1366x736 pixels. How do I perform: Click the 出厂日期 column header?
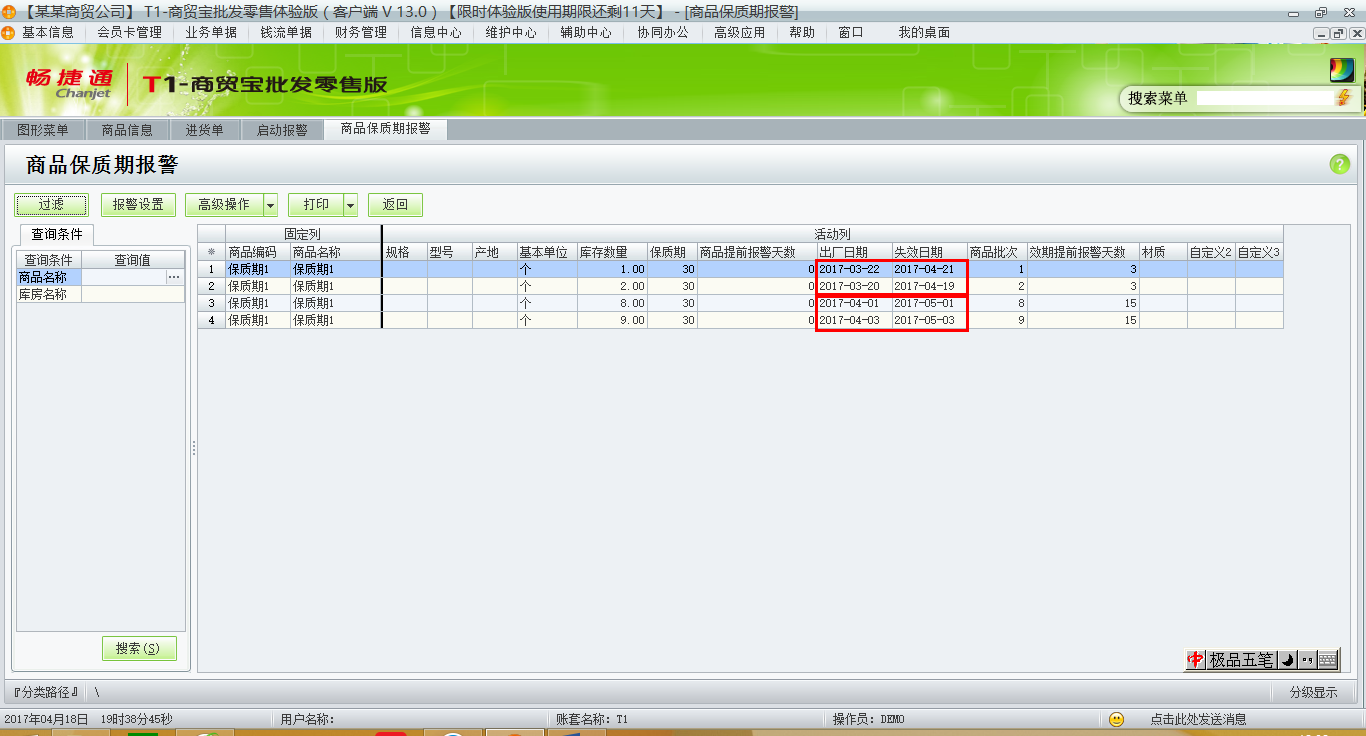(854, 252)
